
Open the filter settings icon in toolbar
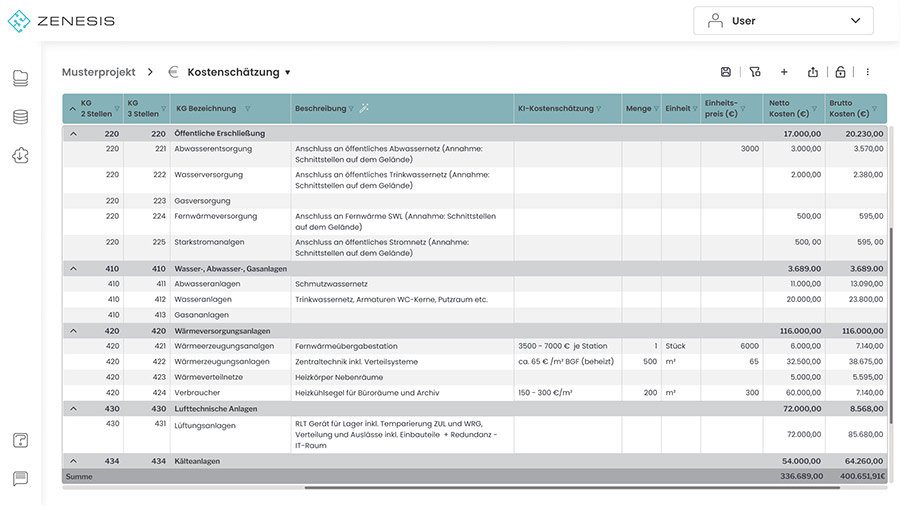tap(755, 72)
